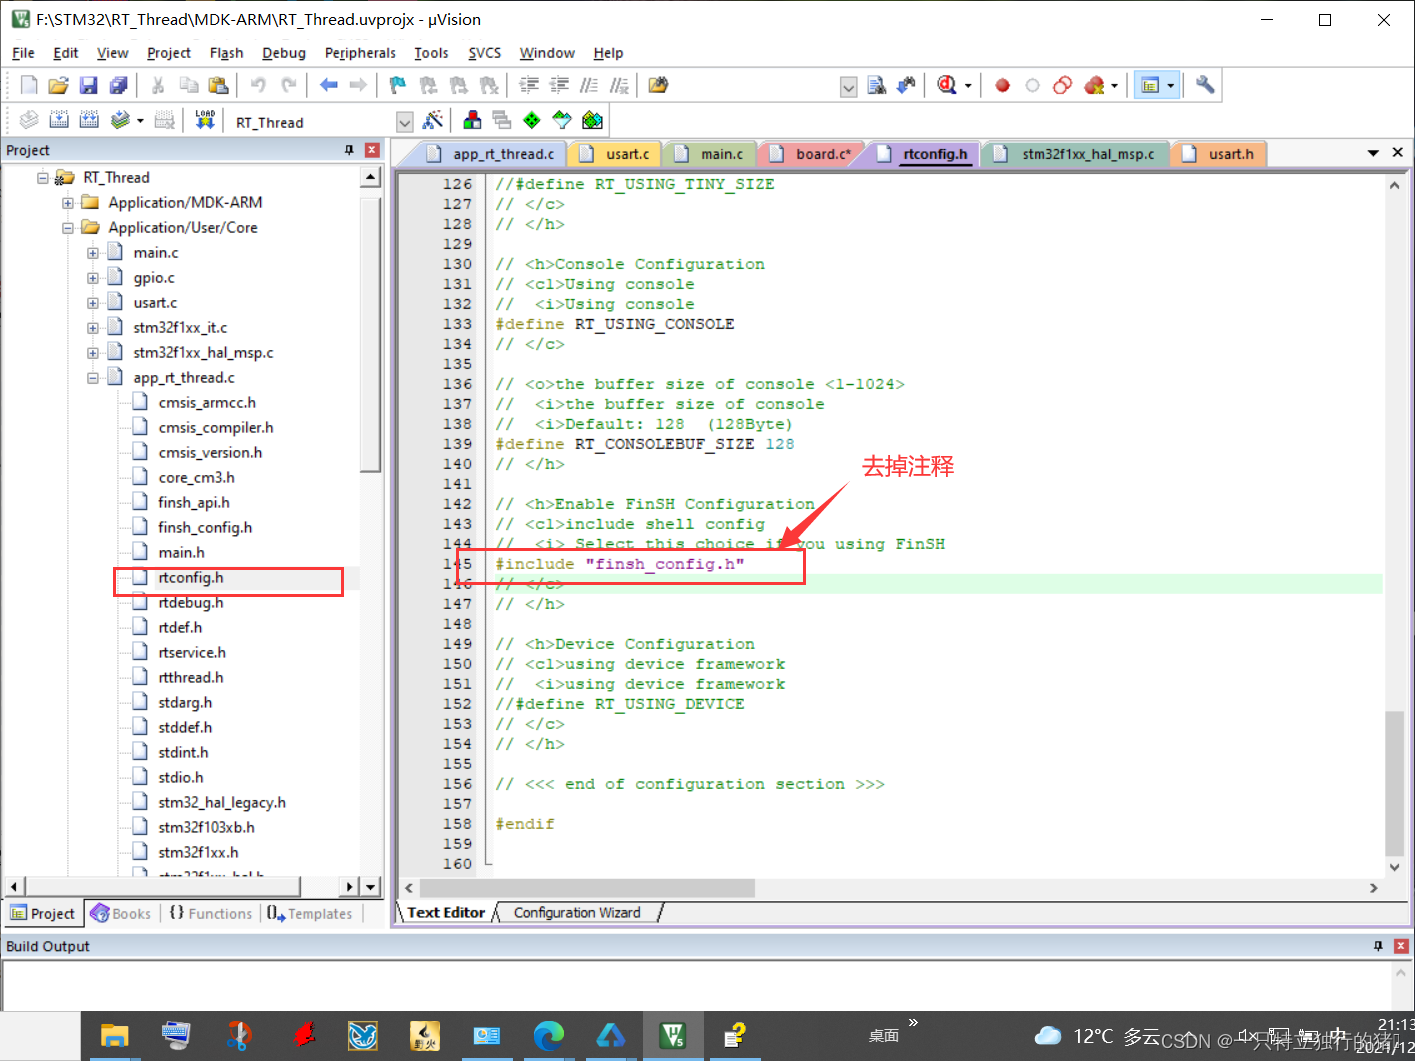This screenshot has height=1061, width=1415.
Task: Click the Select Software Packs icon
Action: [x=562, y=121]
